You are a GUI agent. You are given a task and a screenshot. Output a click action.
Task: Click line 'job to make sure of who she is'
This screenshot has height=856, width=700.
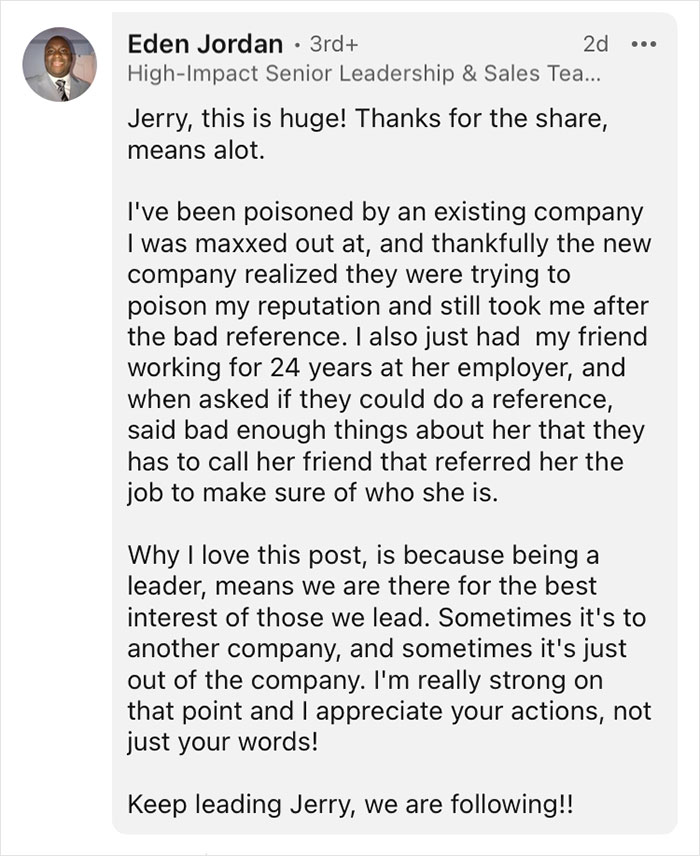pos(311,493)
